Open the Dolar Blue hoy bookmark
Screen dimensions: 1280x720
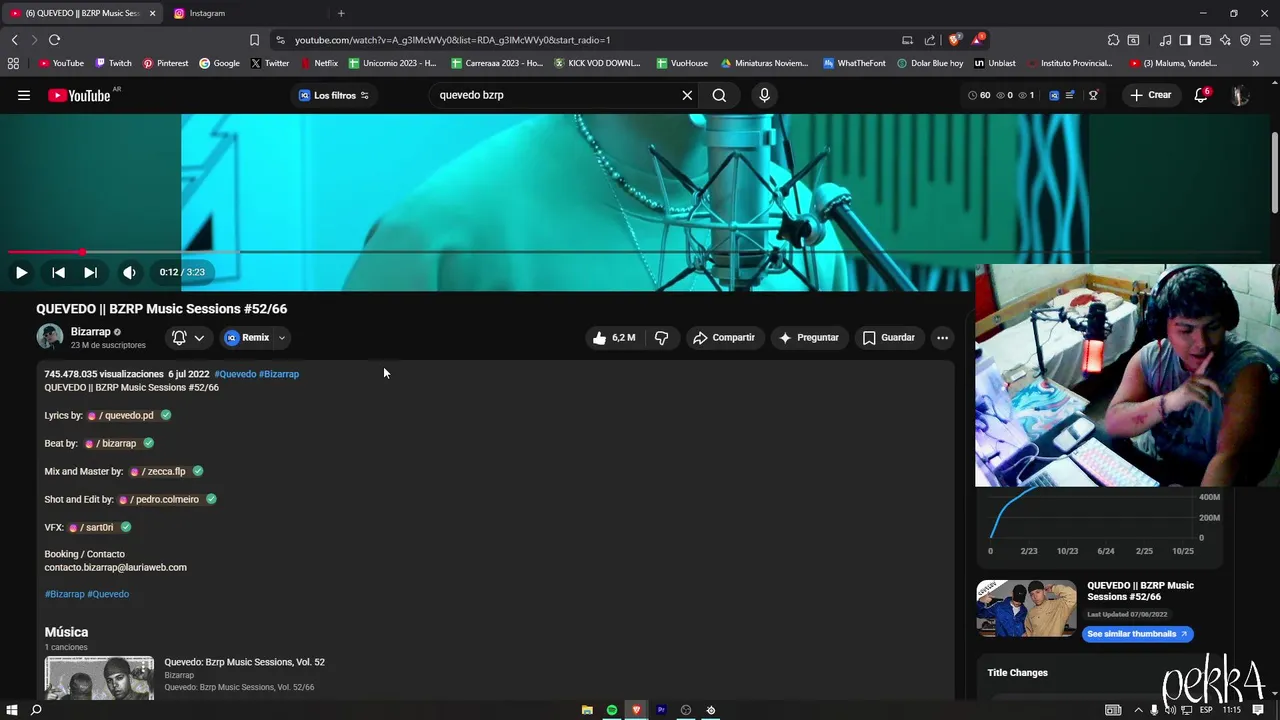[930, 63]
